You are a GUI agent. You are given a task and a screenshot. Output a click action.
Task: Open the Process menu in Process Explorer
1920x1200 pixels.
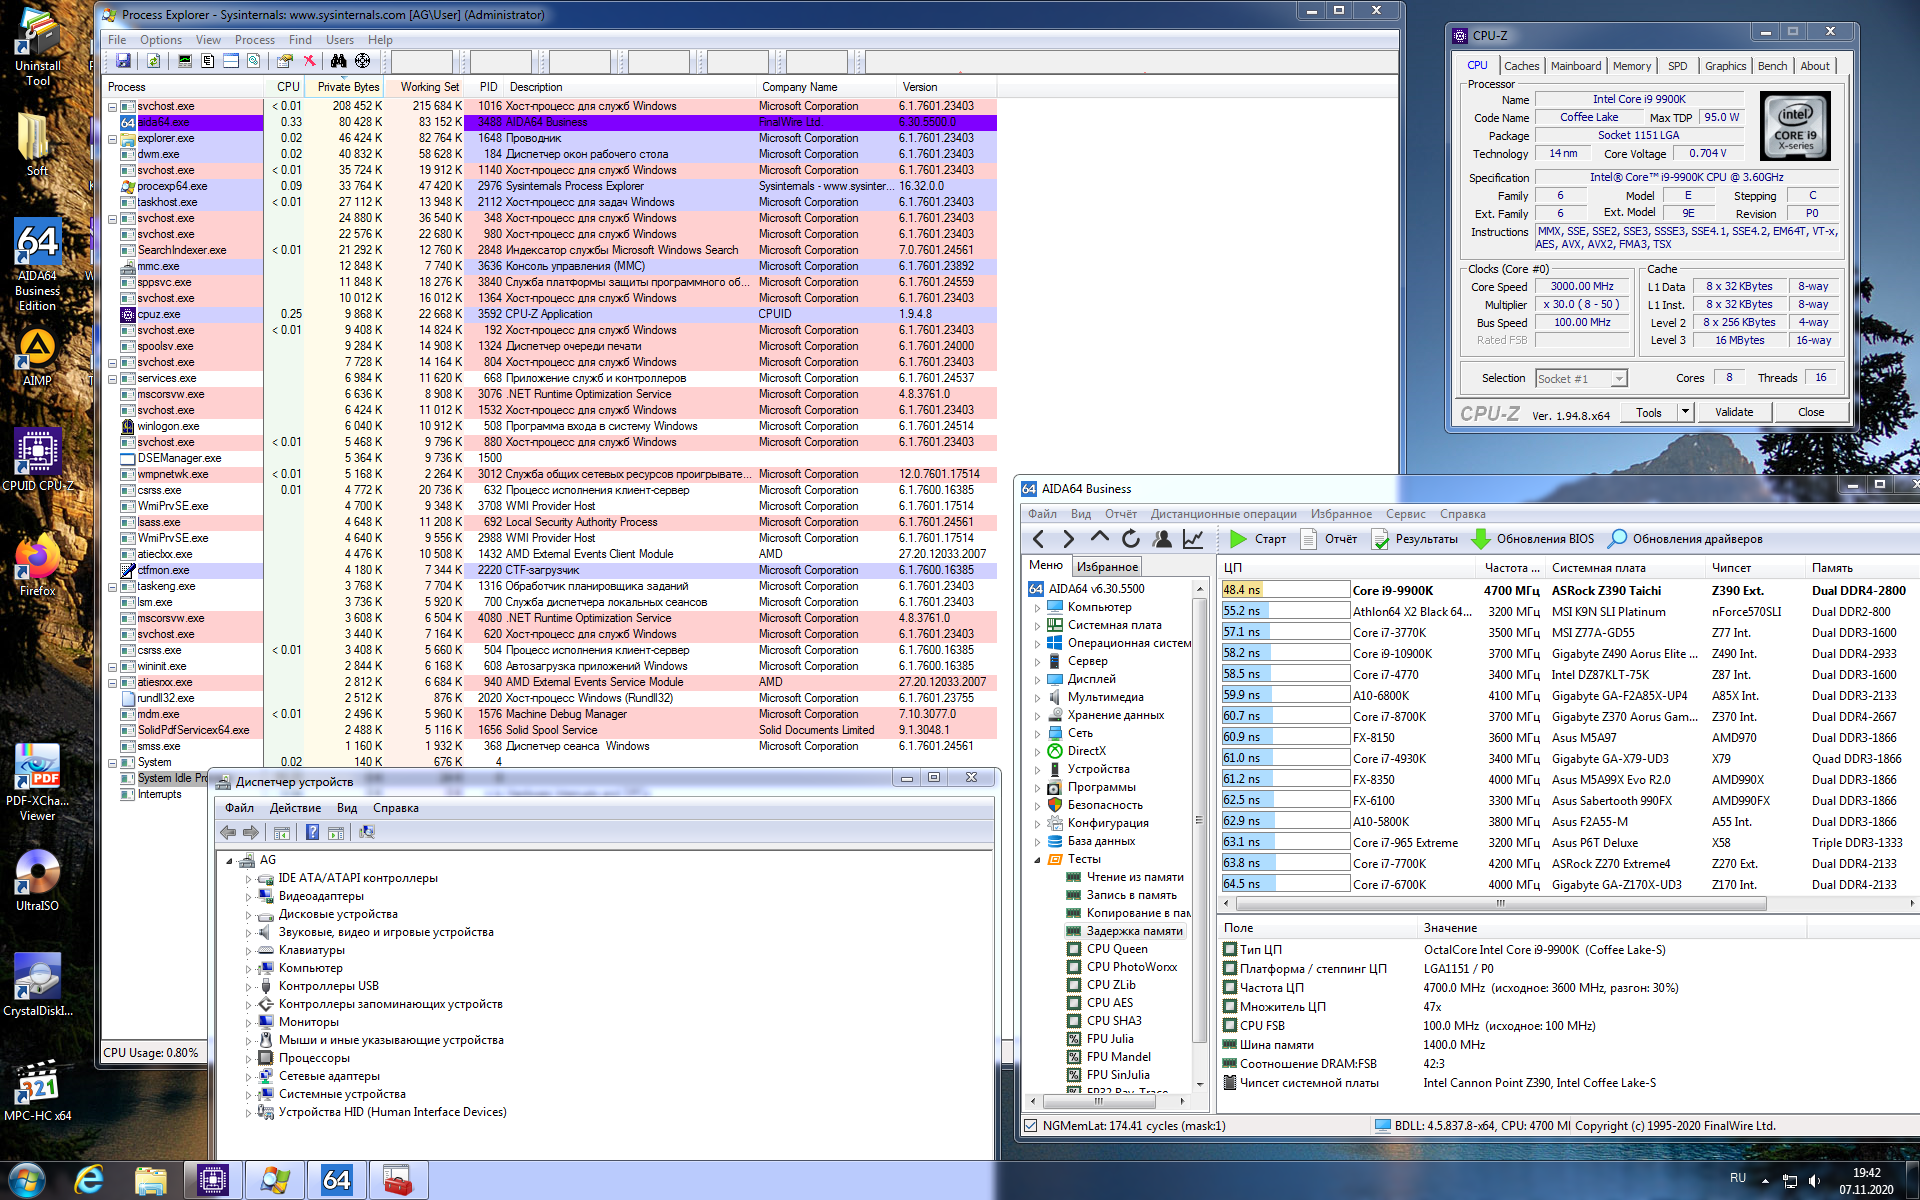pos(254,40)
